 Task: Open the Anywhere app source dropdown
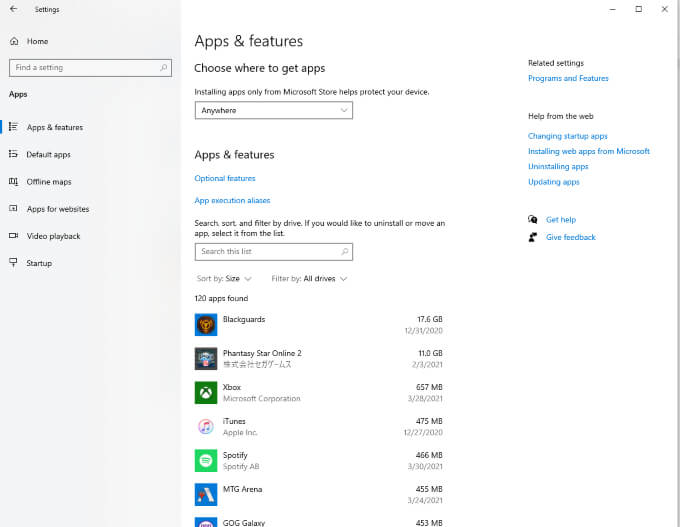click(x=274, y=110)
